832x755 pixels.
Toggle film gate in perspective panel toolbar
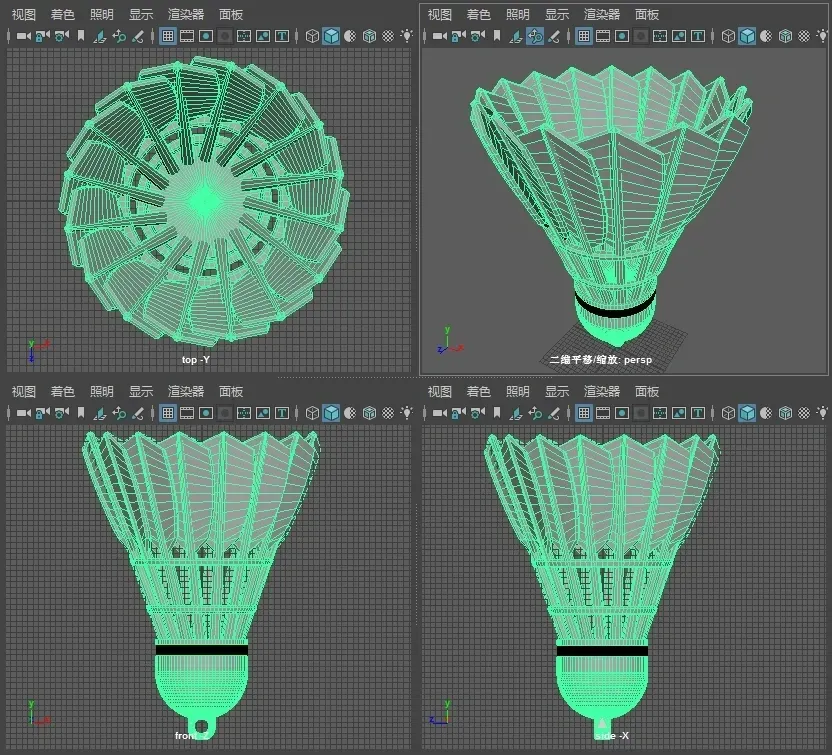tap(603, 36)
